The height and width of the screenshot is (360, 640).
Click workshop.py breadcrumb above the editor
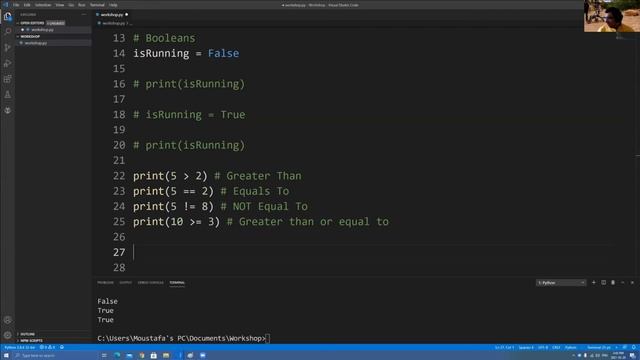113,23
